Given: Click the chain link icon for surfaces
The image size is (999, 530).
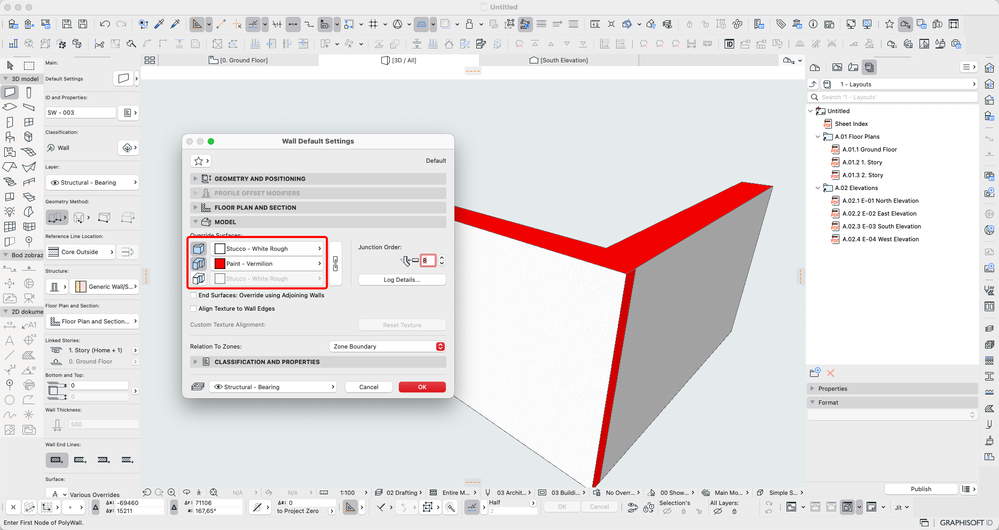Looking at the screenshot, I should (x=336, y=263).
